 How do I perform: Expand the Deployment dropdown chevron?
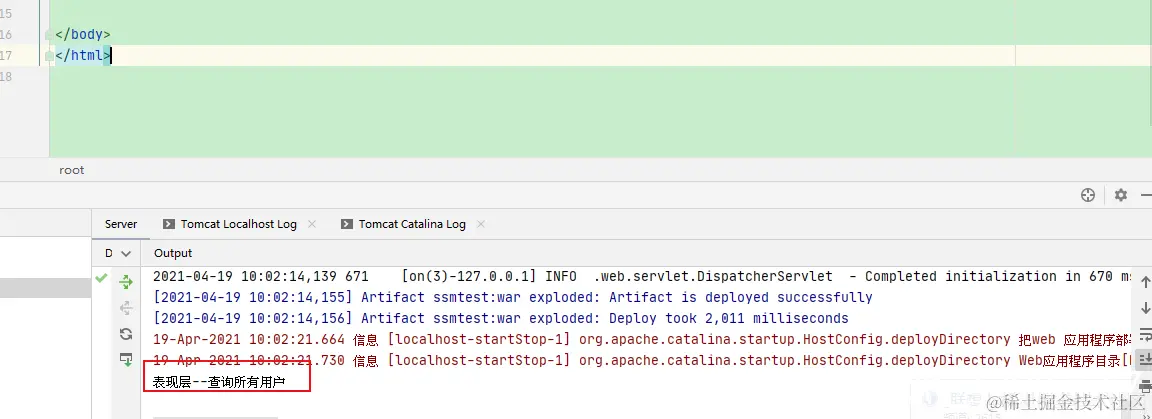point(126,254)
